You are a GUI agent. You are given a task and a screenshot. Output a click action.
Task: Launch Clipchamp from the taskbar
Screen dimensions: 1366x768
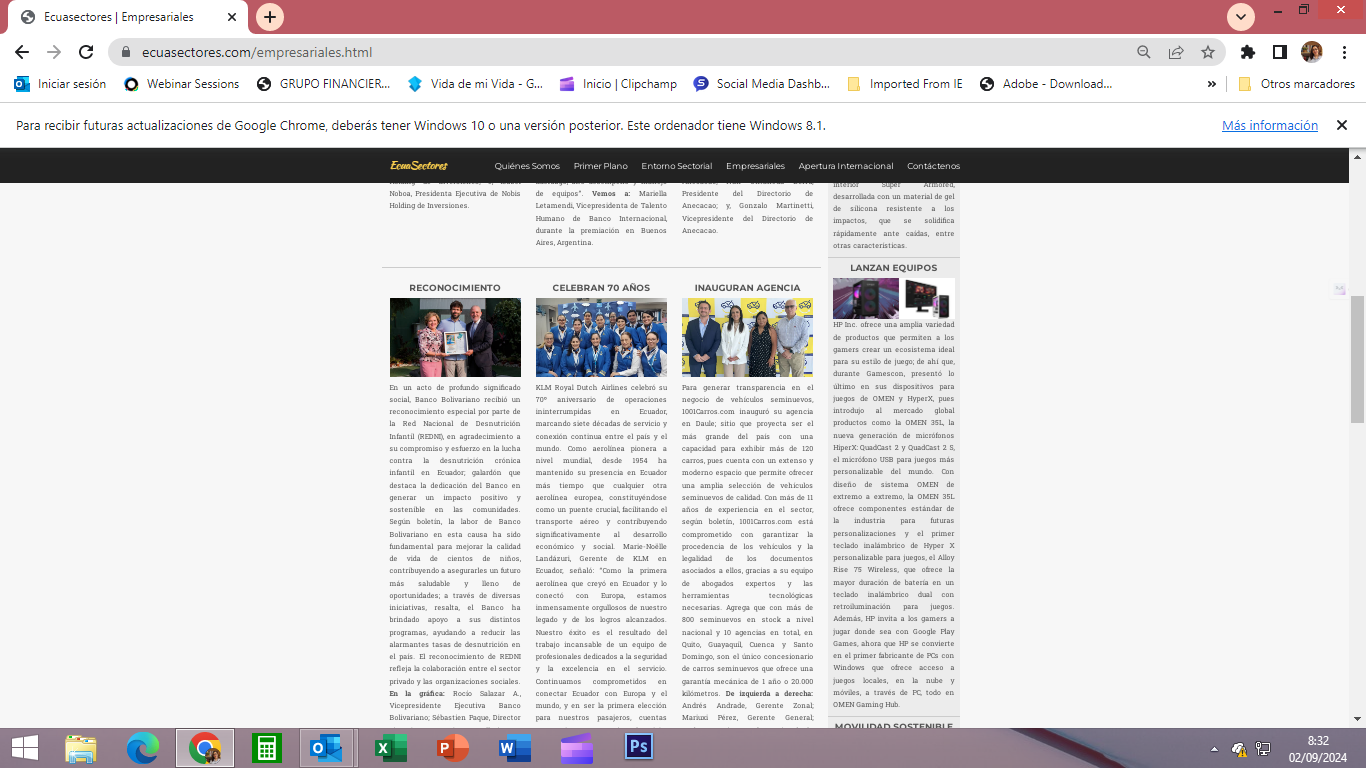[577, 748]
